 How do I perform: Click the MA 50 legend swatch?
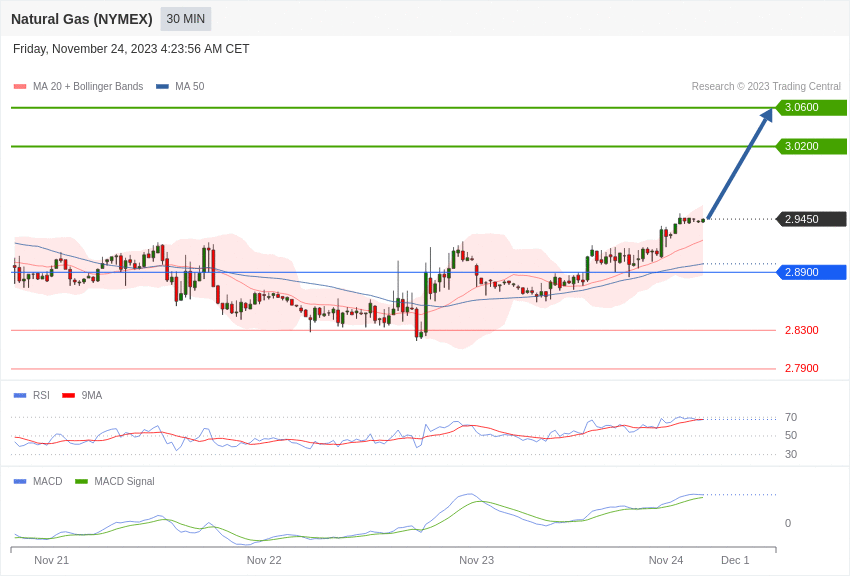(x=162, y=87)
